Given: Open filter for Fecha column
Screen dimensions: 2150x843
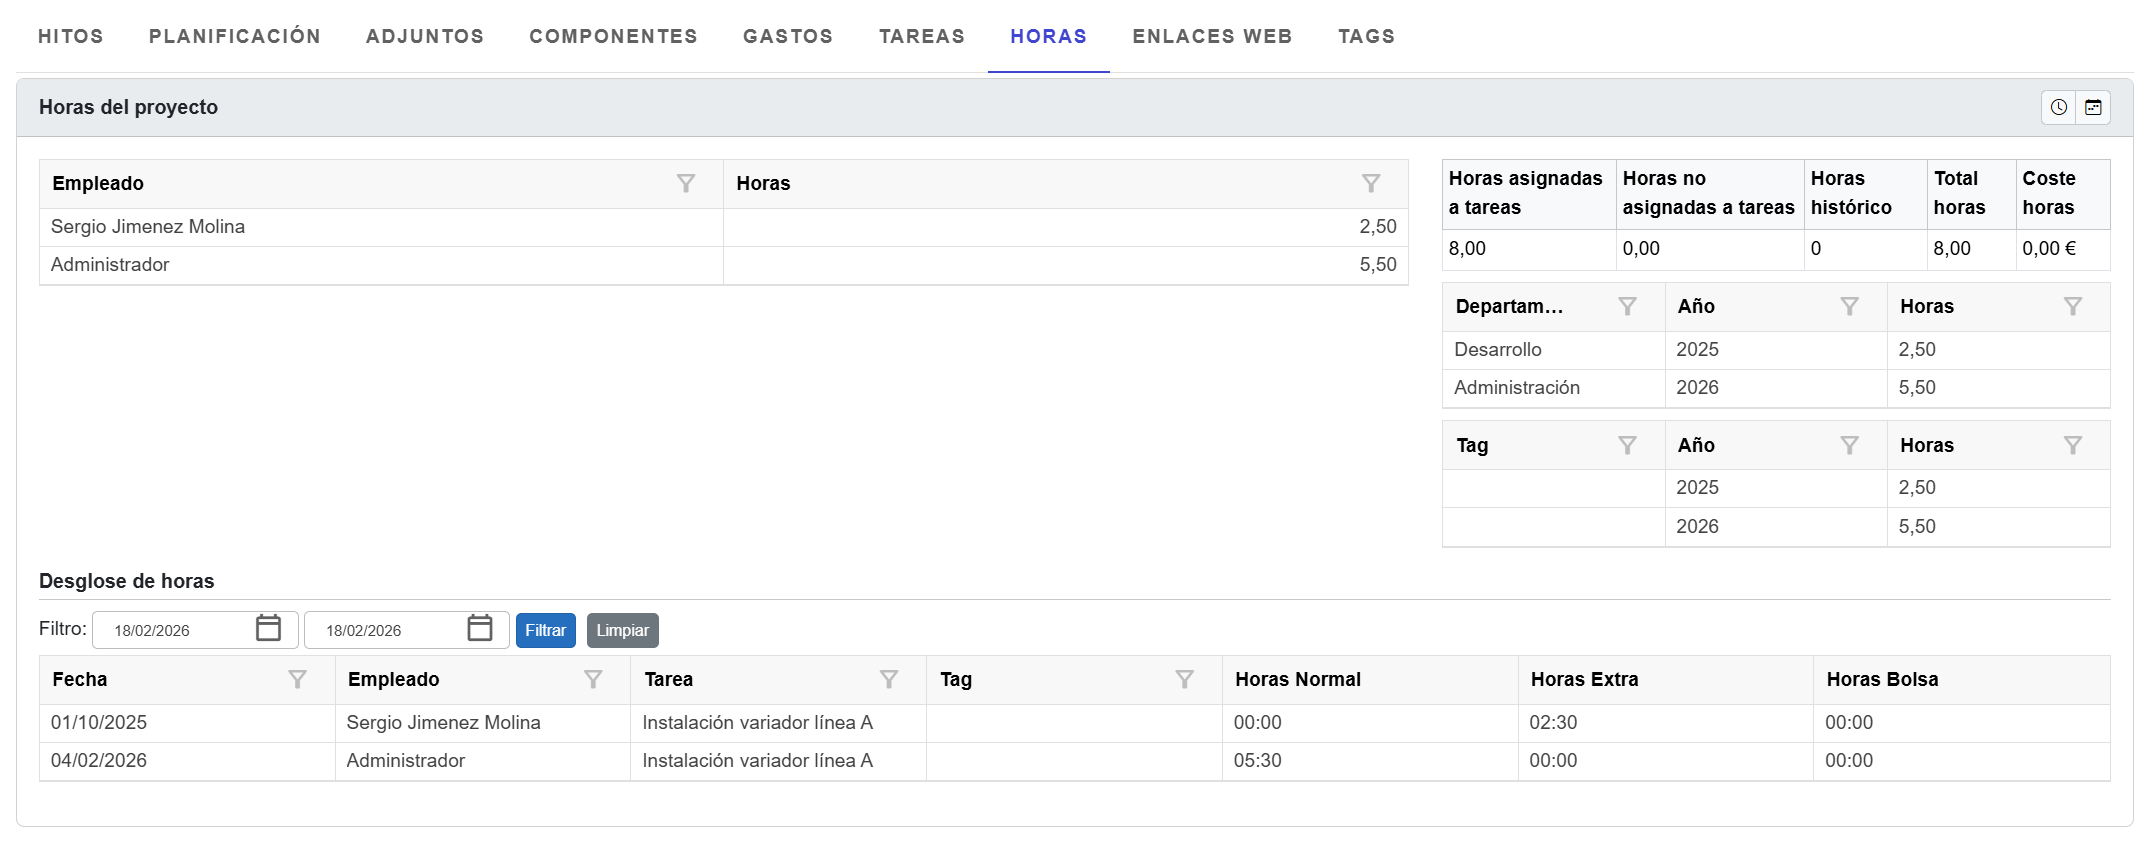Looking at the screenshot, I should coord(297,680).
